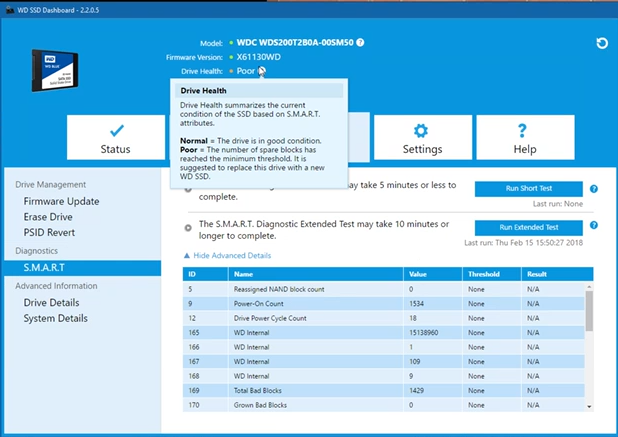Click the help icon beside Run Extended Test
This screenshot has width=618, height=437.
[x=594, y=225]
